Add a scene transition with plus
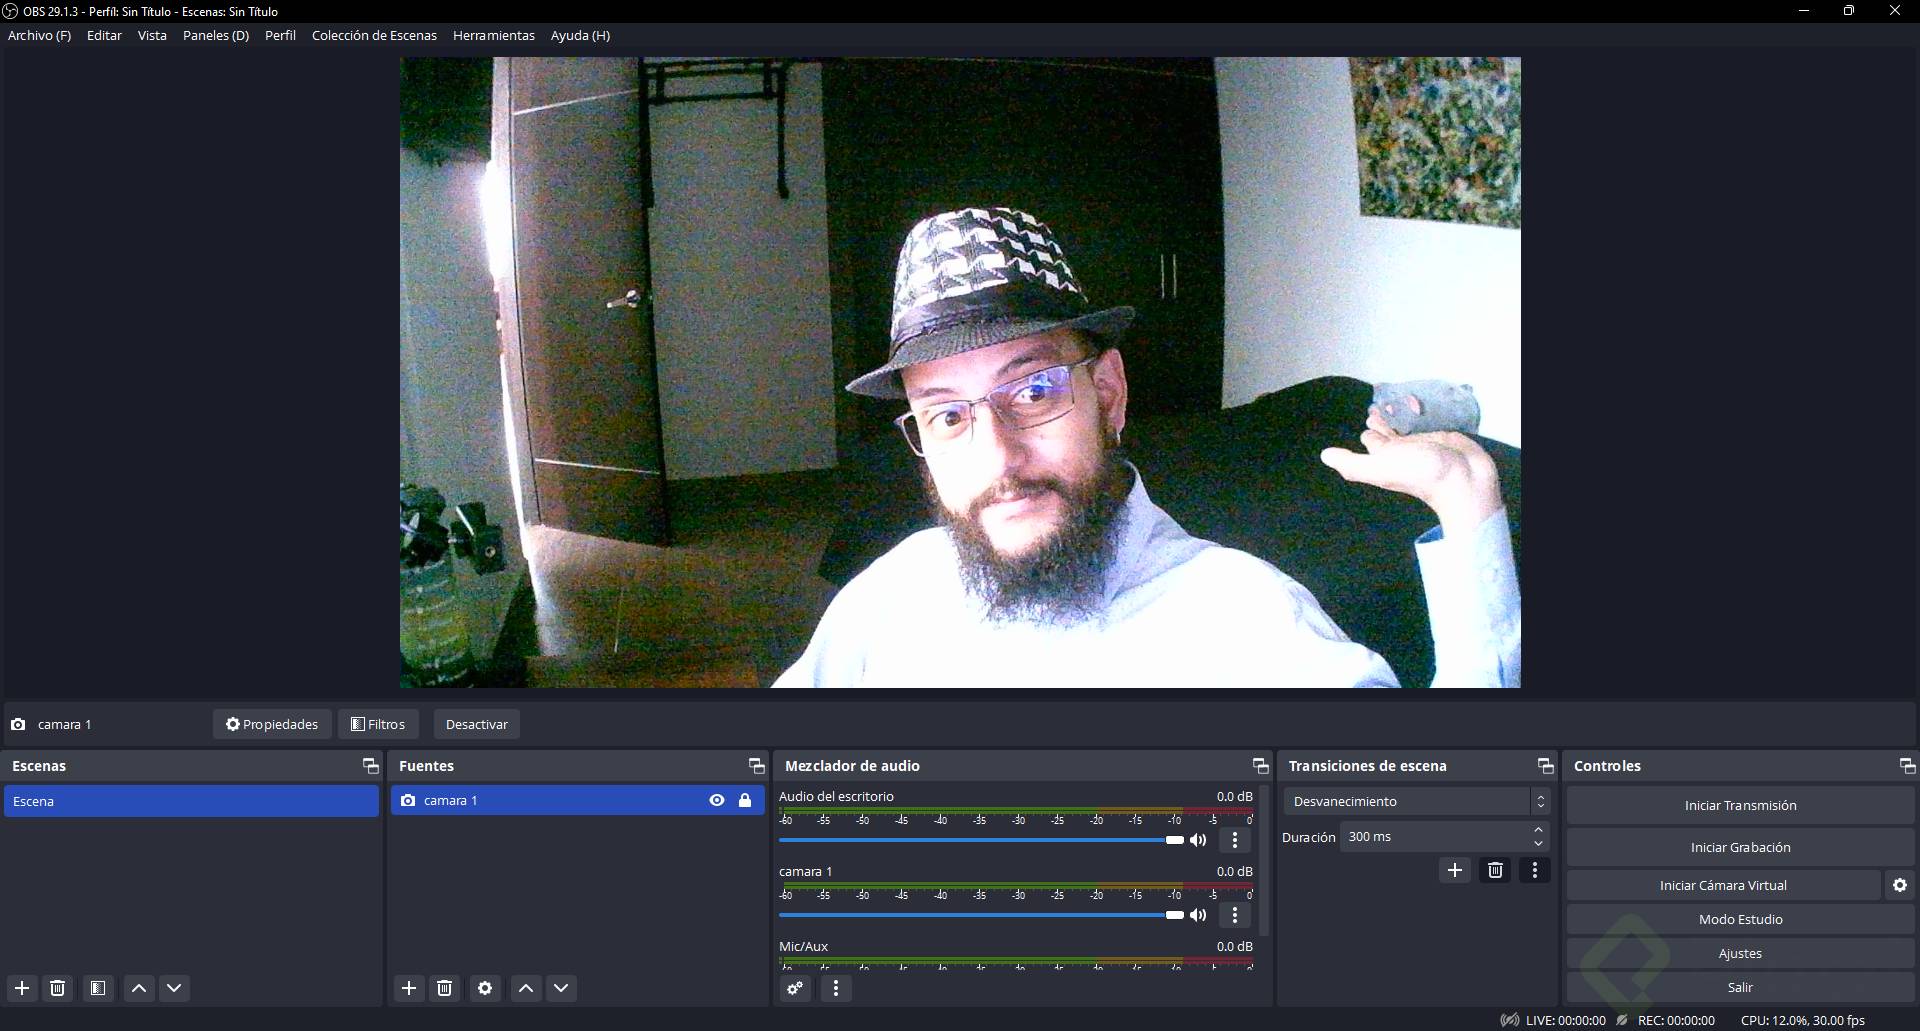 pyautogui.click(x=1455, y=870)
